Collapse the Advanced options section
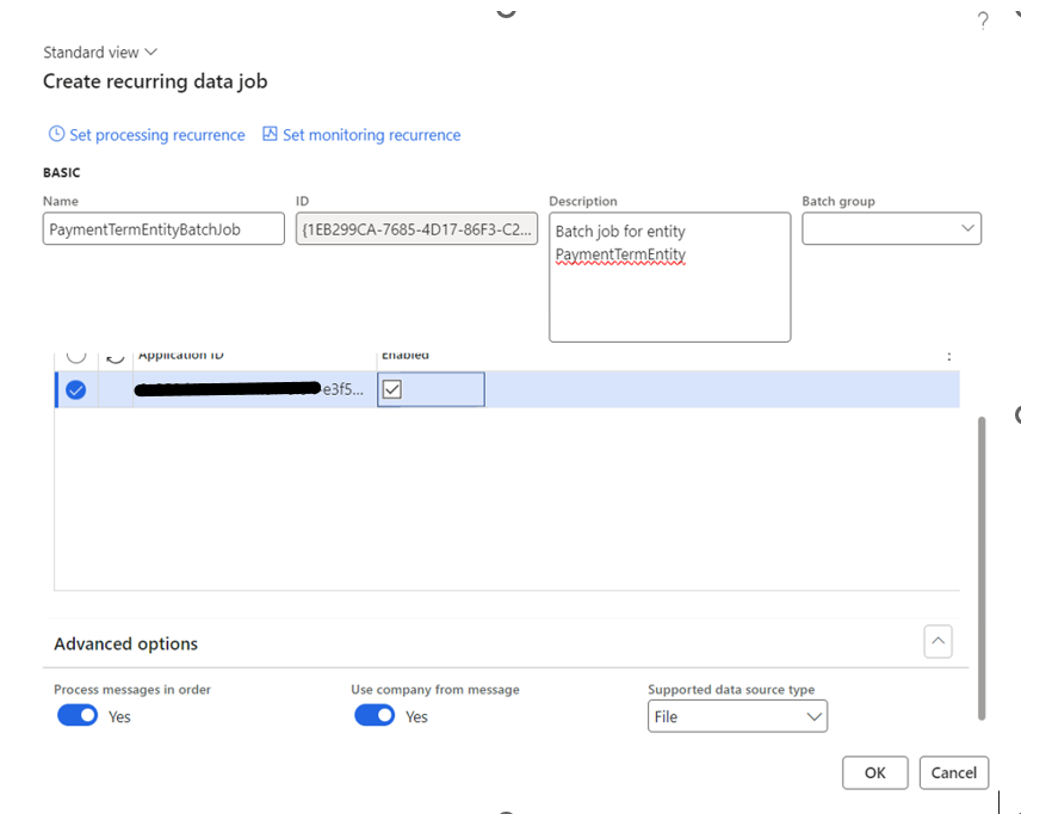The image size is (1037, 820). [937, 641]
